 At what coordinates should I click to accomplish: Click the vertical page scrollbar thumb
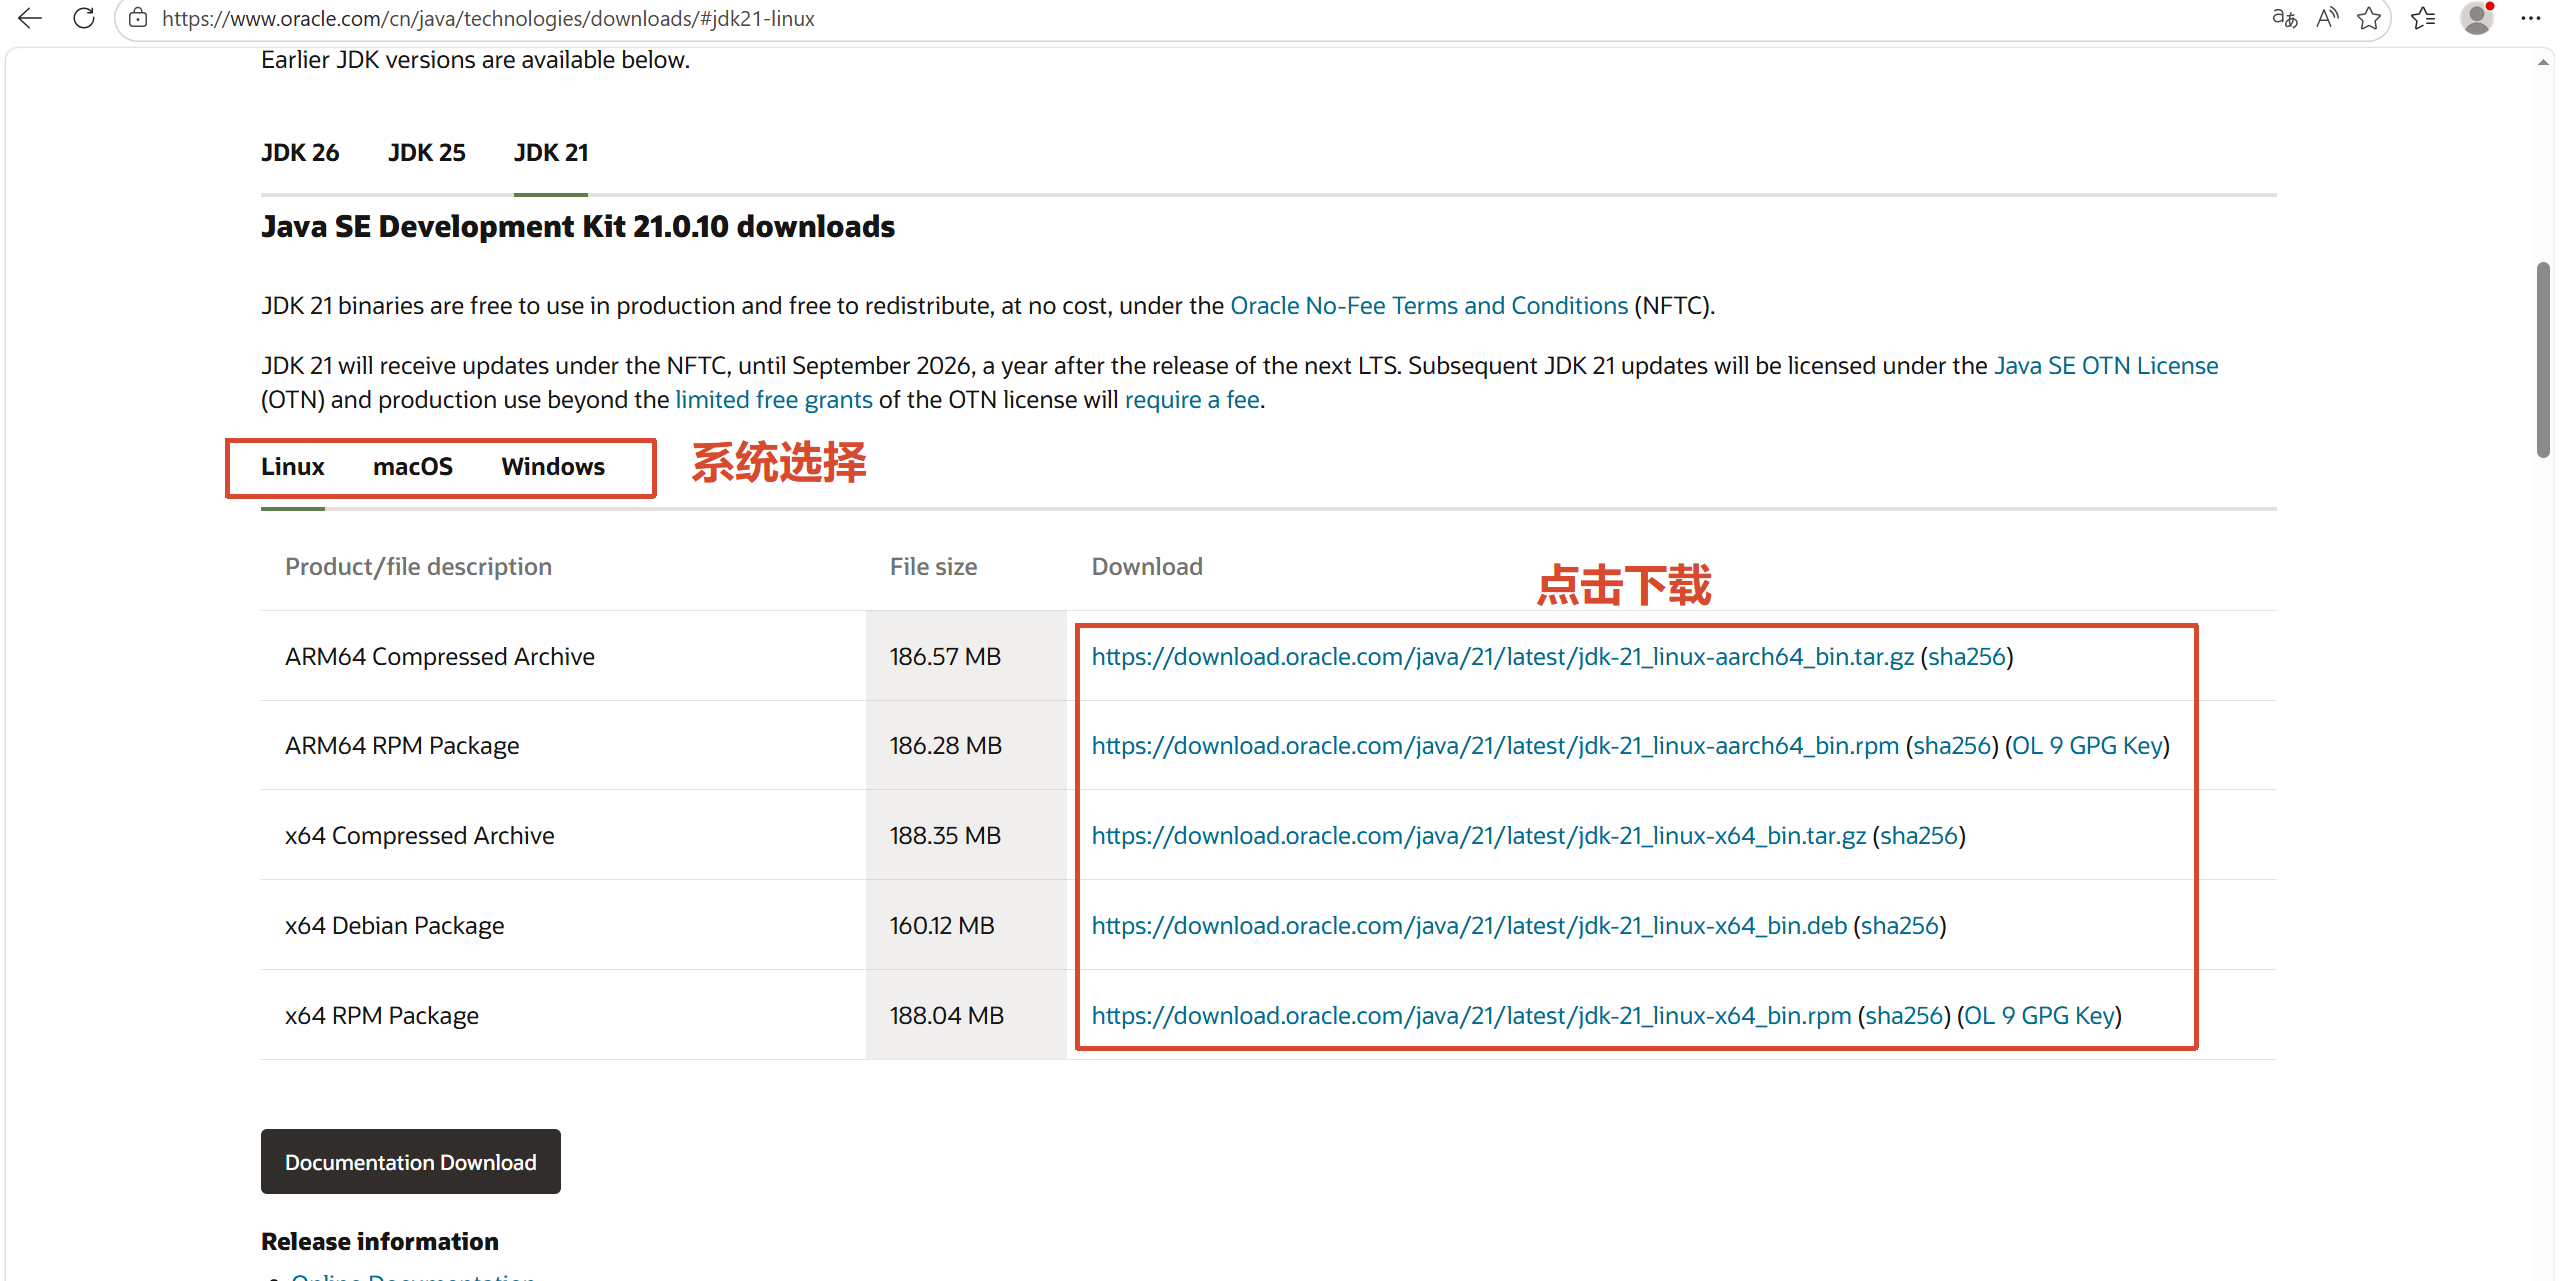2543,360
